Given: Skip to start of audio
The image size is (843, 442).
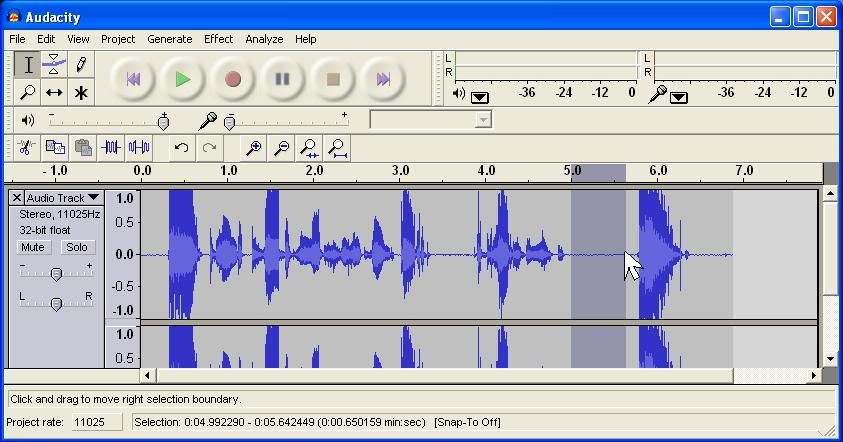Looking at the screenshot, I should click(x=133, y=80).
